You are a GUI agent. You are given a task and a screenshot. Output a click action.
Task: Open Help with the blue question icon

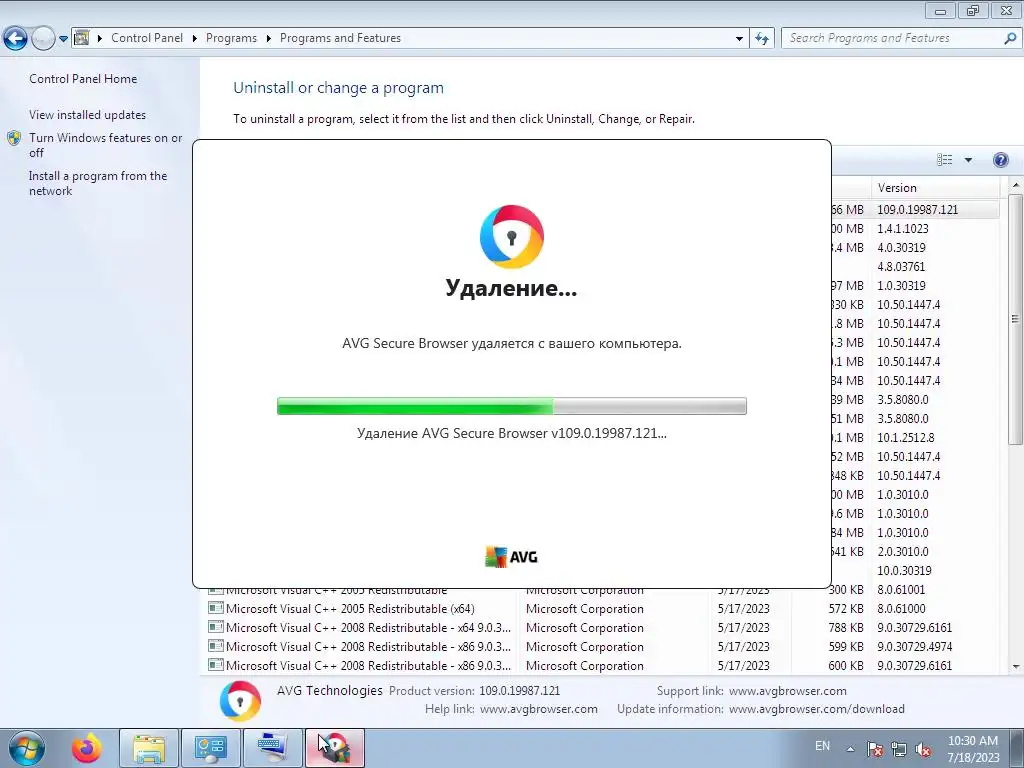click(x=1000, y=160)
